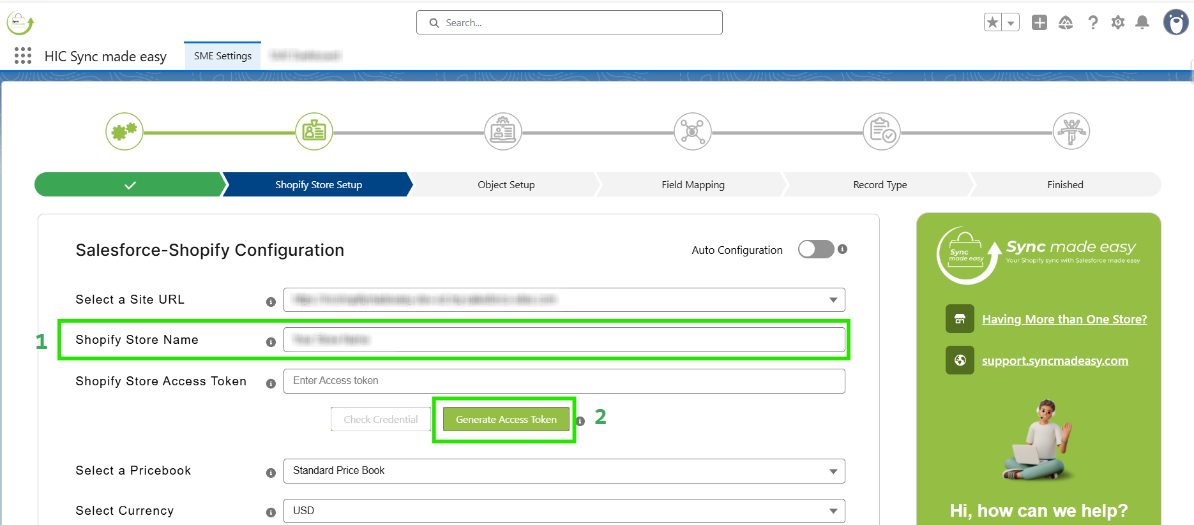This screenshot has height=525, width=1194.
Task: Open the notifications bell icon
Action: [1142, 23]
